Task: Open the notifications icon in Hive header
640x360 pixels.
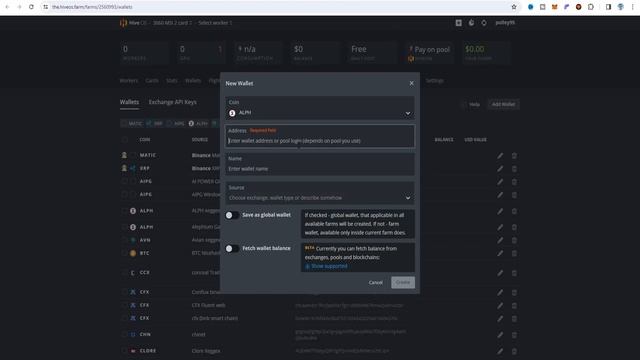Action: coord(484,23)
